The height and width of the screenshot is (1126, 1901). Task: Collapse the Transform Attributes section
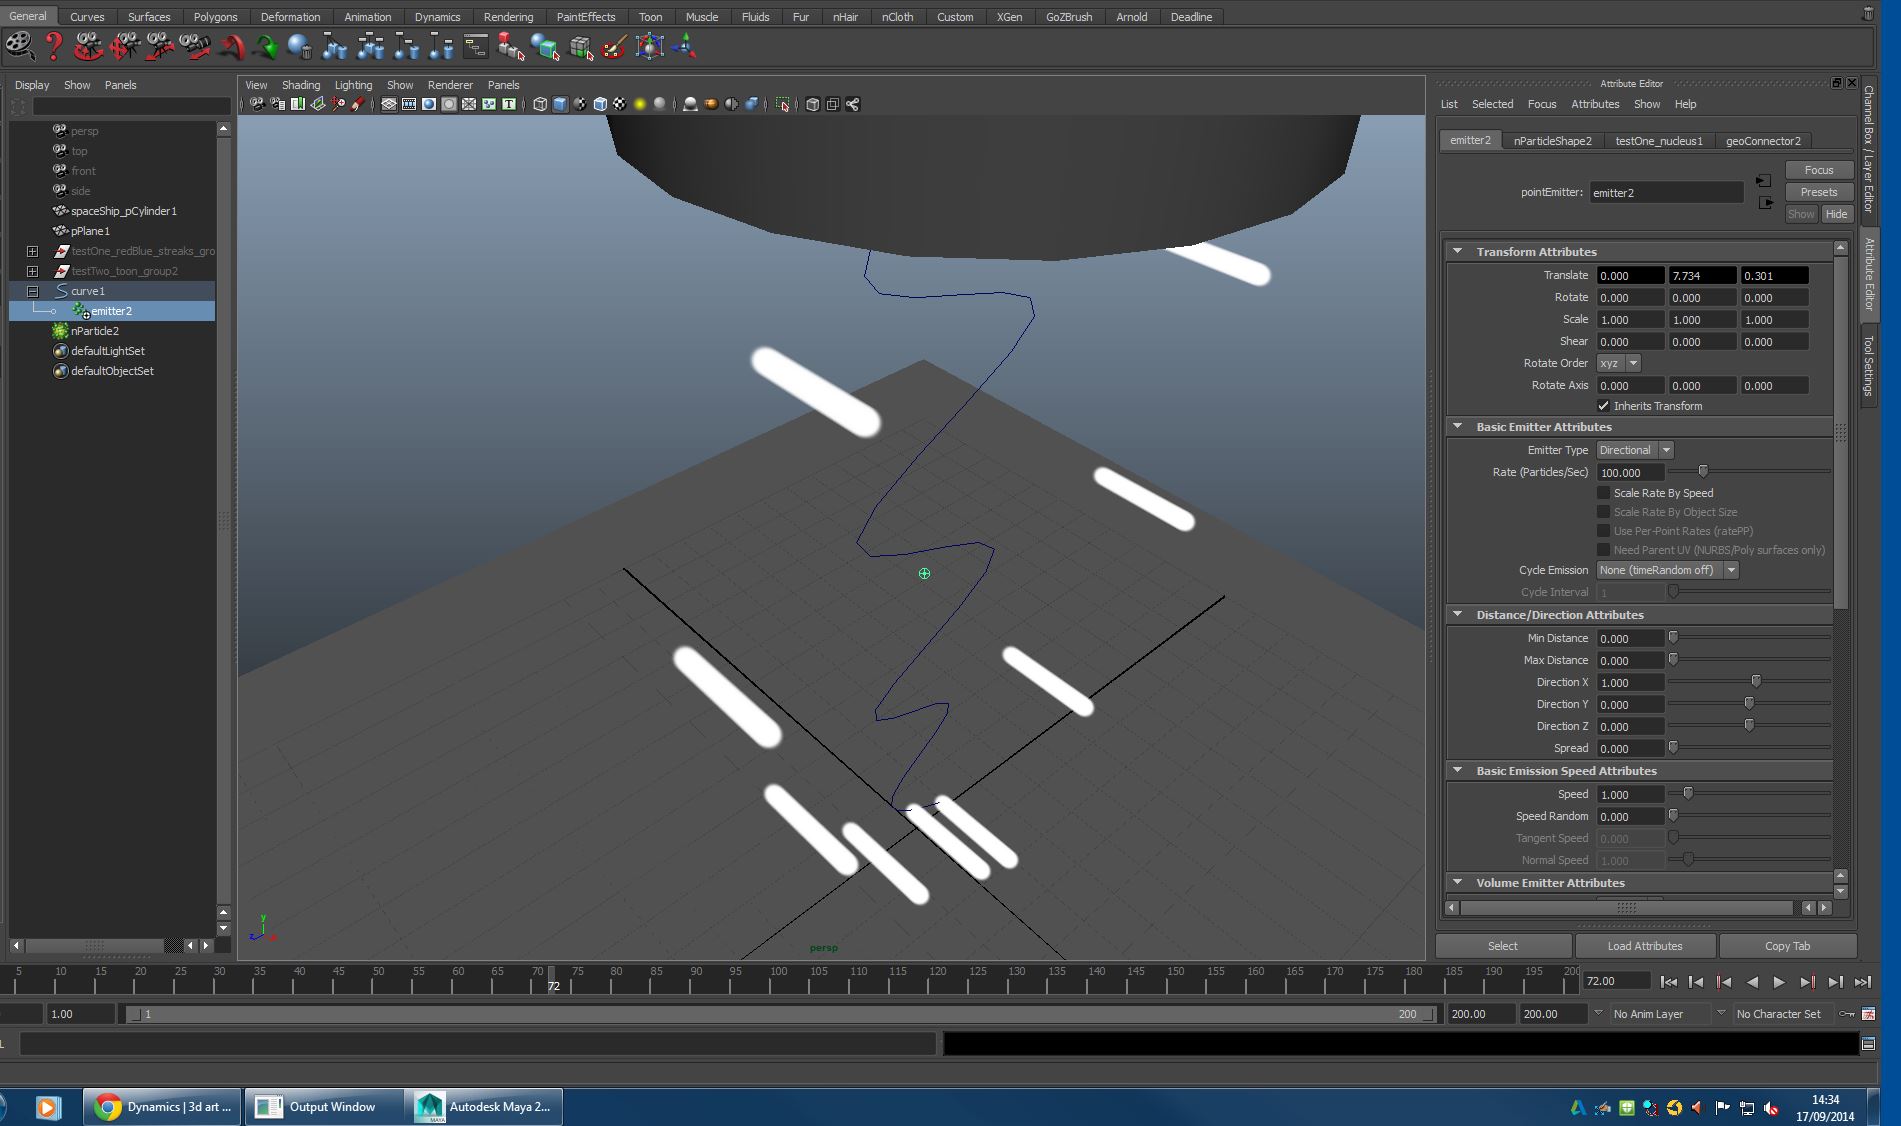tap(1457, 252)
